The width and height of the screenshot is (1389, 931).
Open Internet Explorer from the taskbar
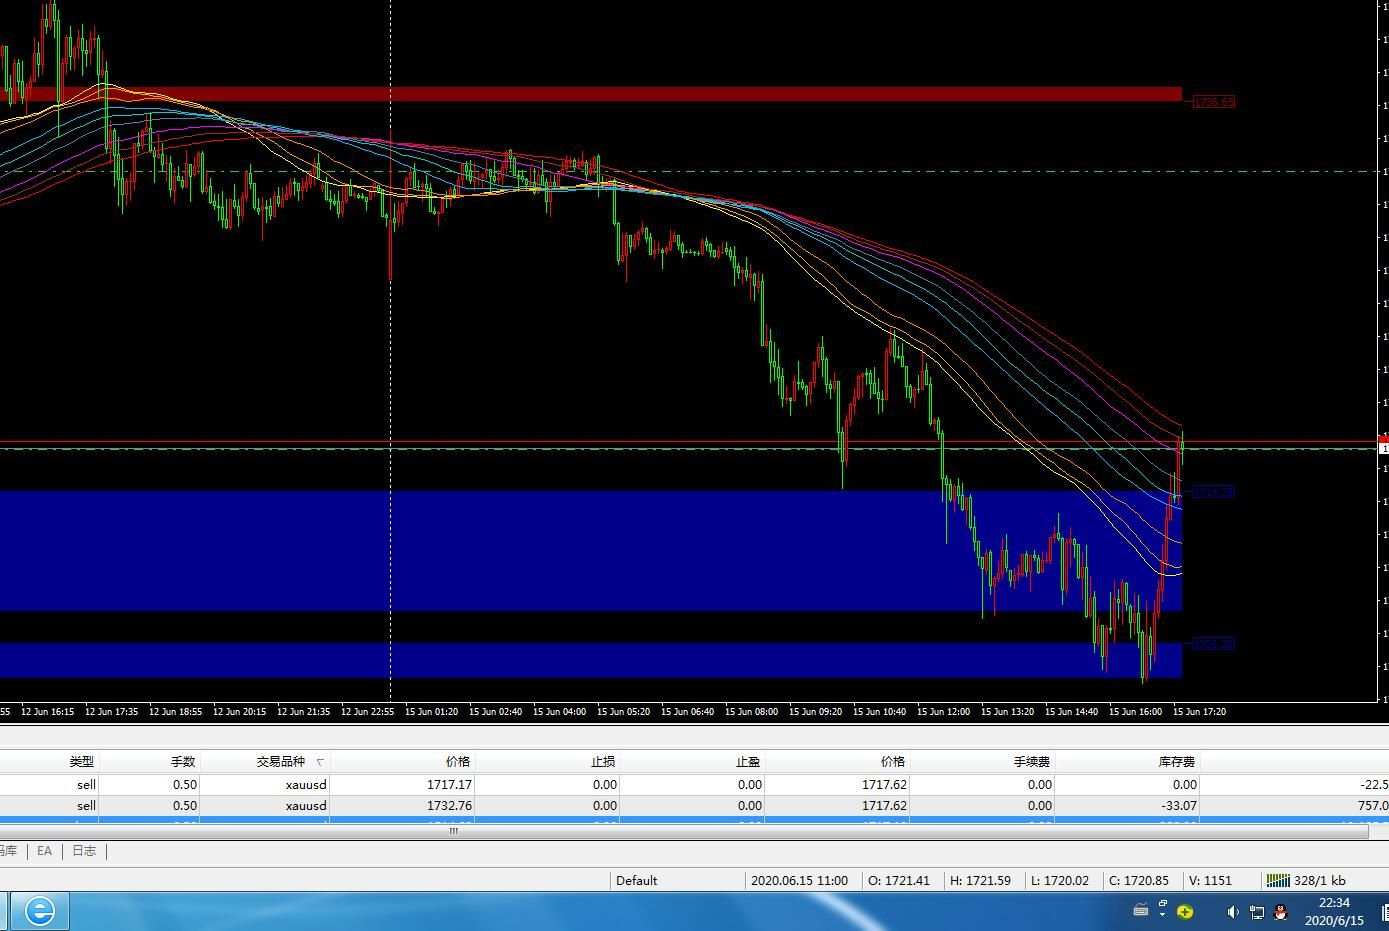40,911
